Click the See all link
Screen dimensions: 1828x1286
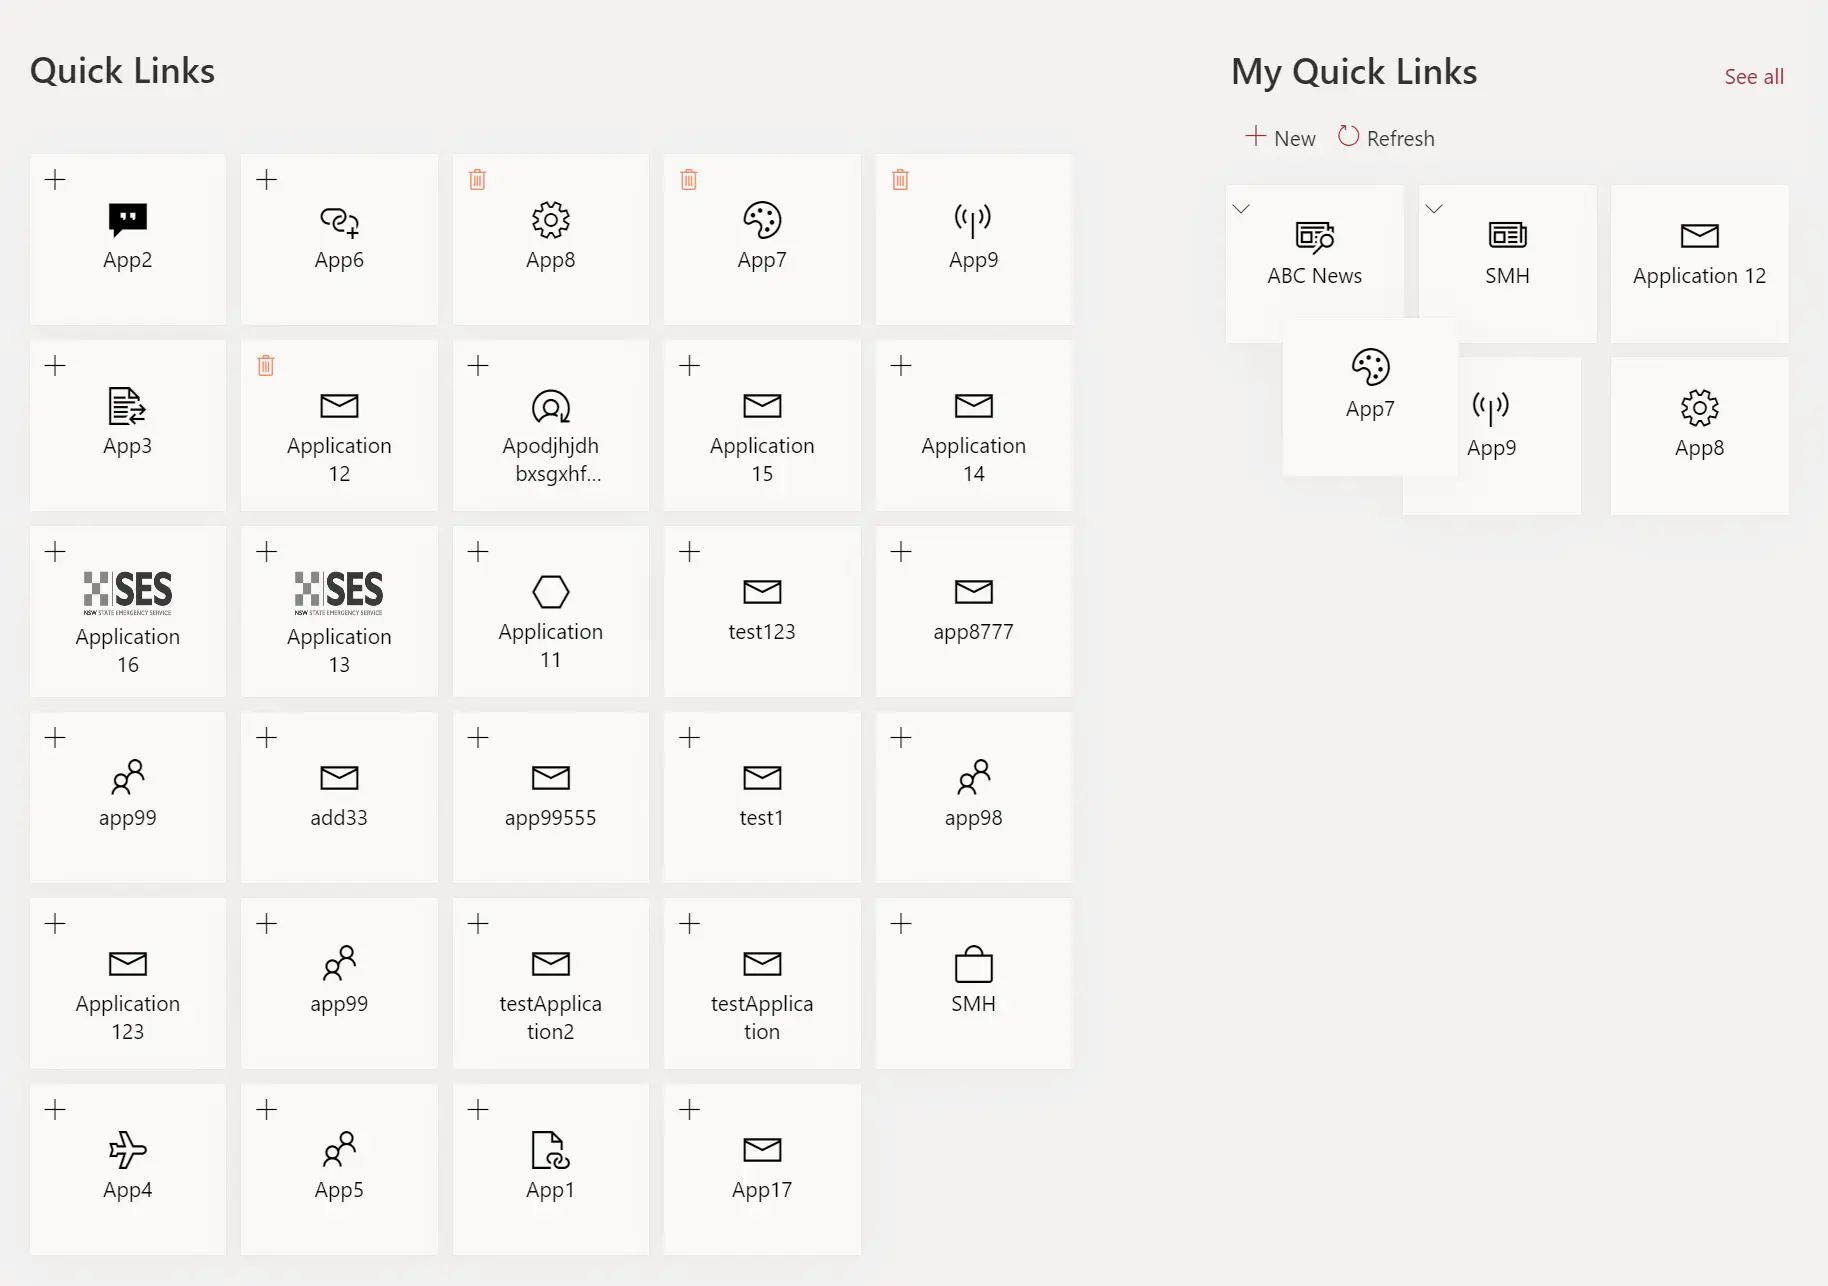tap(1753, 76)
